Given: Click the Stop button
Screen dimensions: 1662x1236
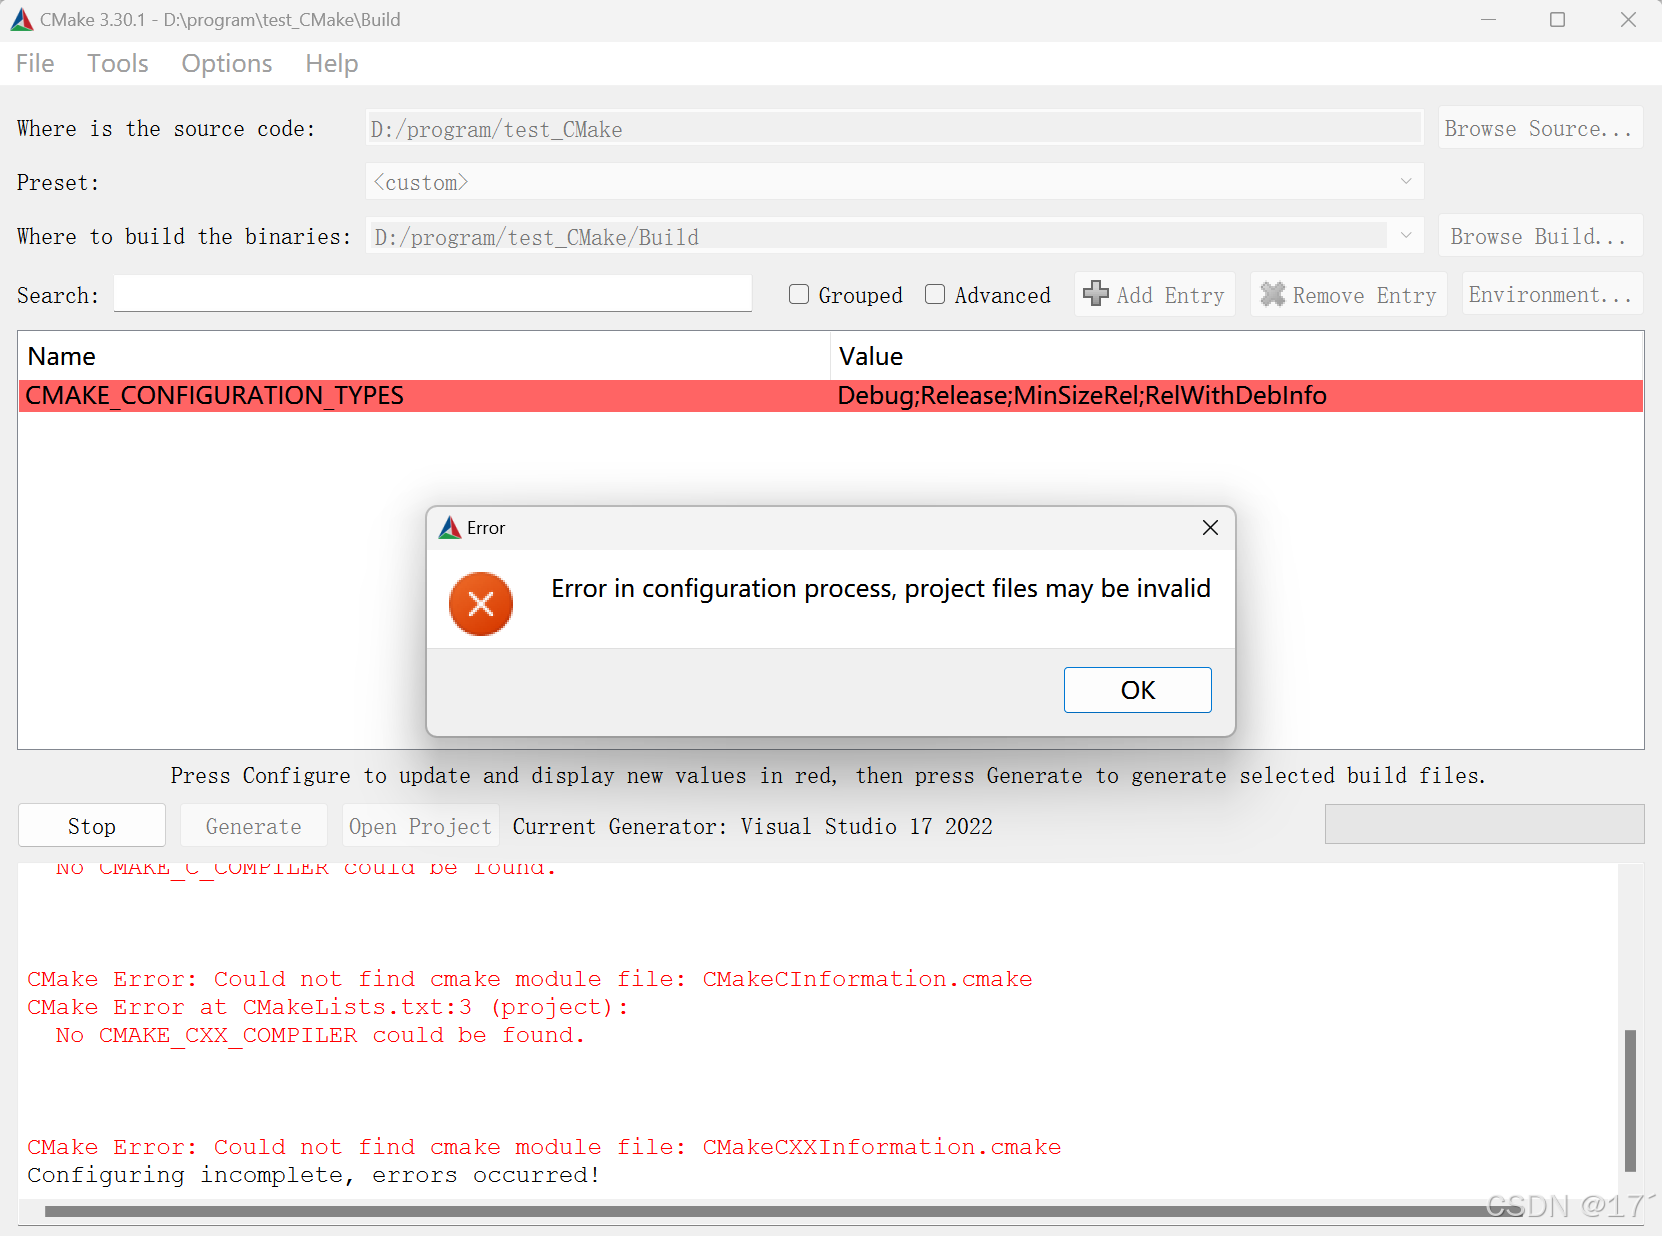Looking at the screenshot, I should pyautogui.click(x=92, y=826).
